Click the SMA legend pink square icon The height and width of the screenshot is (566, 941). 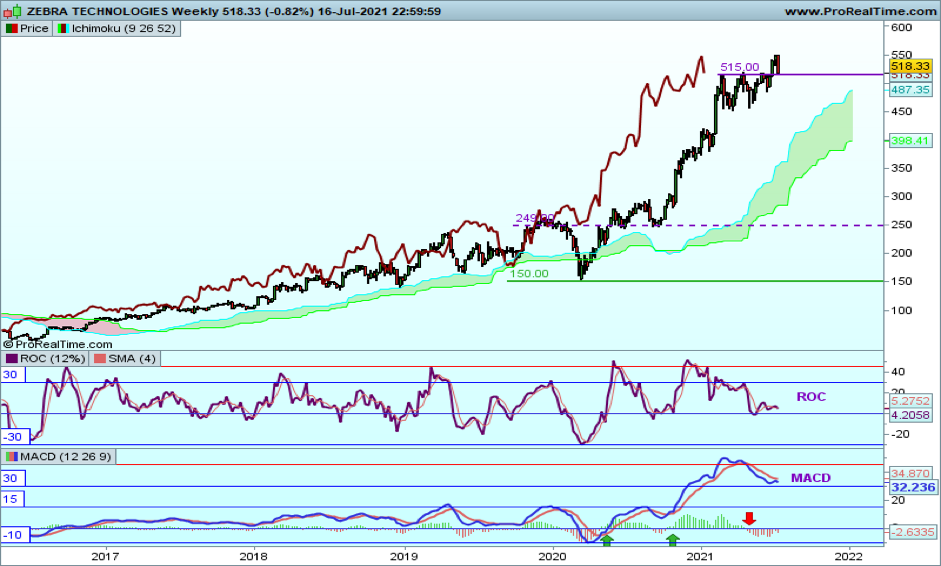click(100, 358)
